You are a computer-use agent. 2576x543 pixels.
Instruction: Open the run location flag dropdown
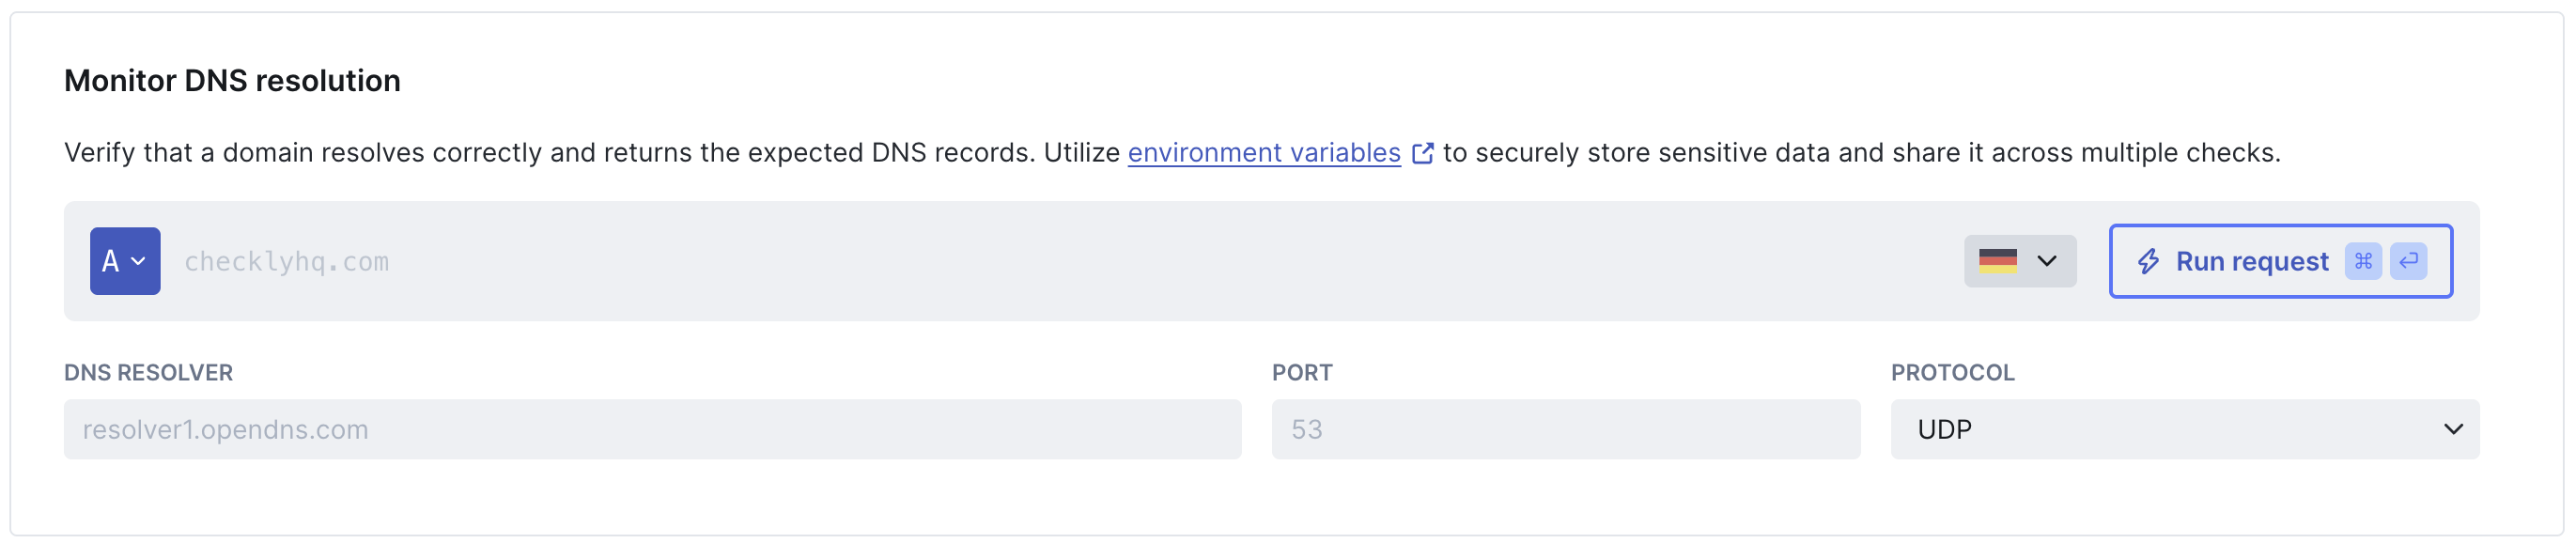pos(2019,261)
